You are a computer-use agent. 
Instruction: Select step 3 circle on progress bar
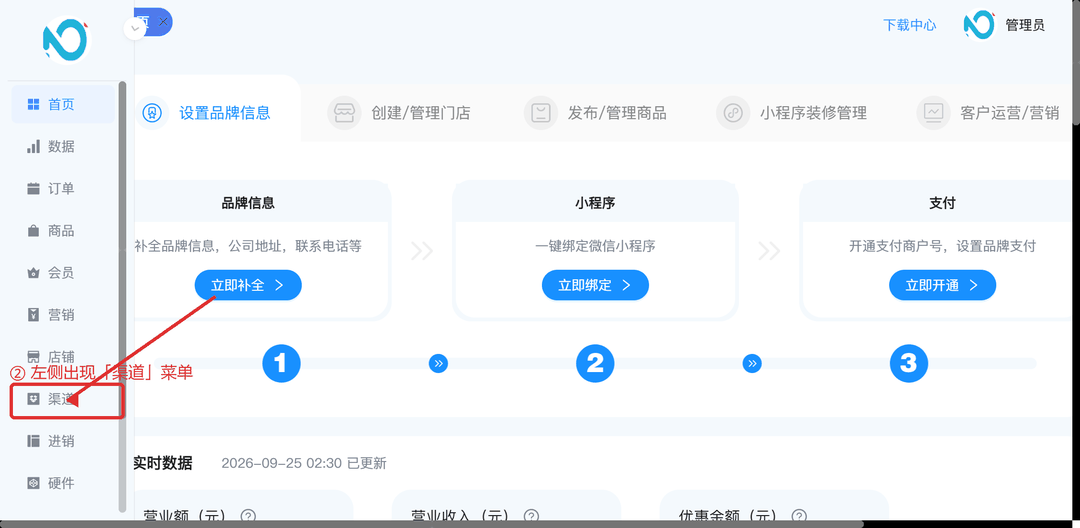[908, 363]
